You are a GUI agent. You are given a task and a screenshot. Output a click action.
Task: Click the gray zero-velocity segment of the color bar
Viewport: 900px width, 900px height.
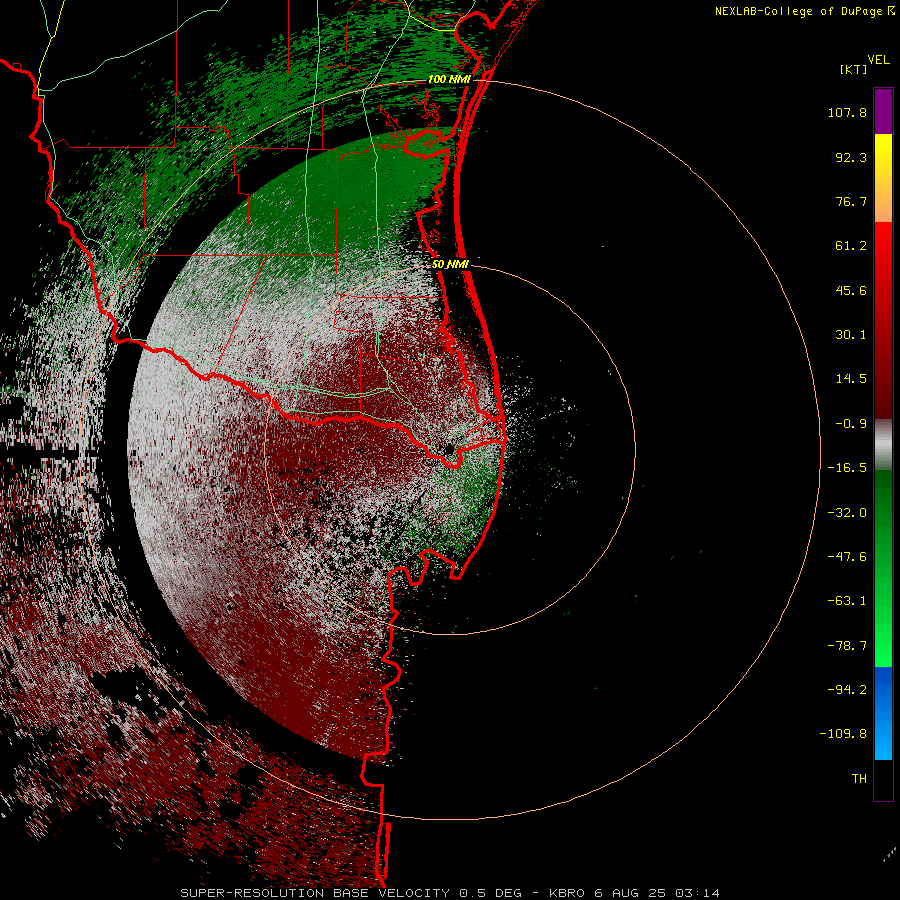point(883,445)
